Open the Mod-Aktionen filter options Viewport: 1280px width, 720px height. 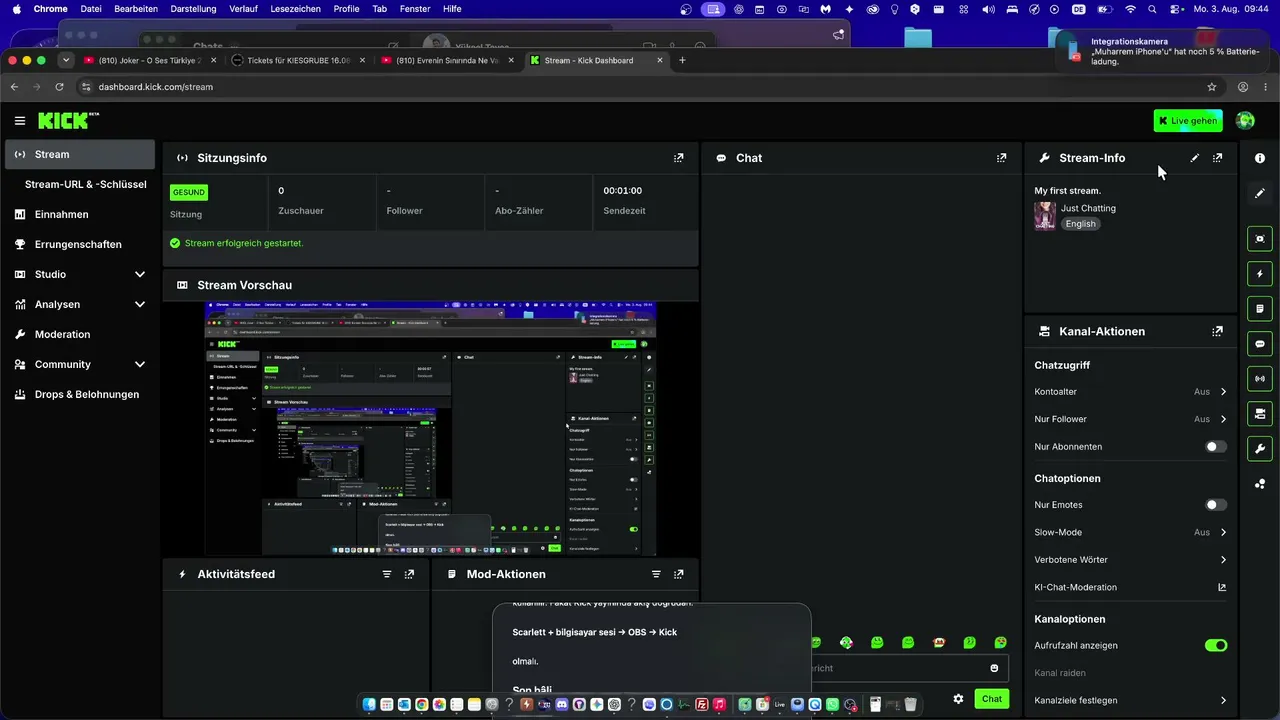[656, 574]
